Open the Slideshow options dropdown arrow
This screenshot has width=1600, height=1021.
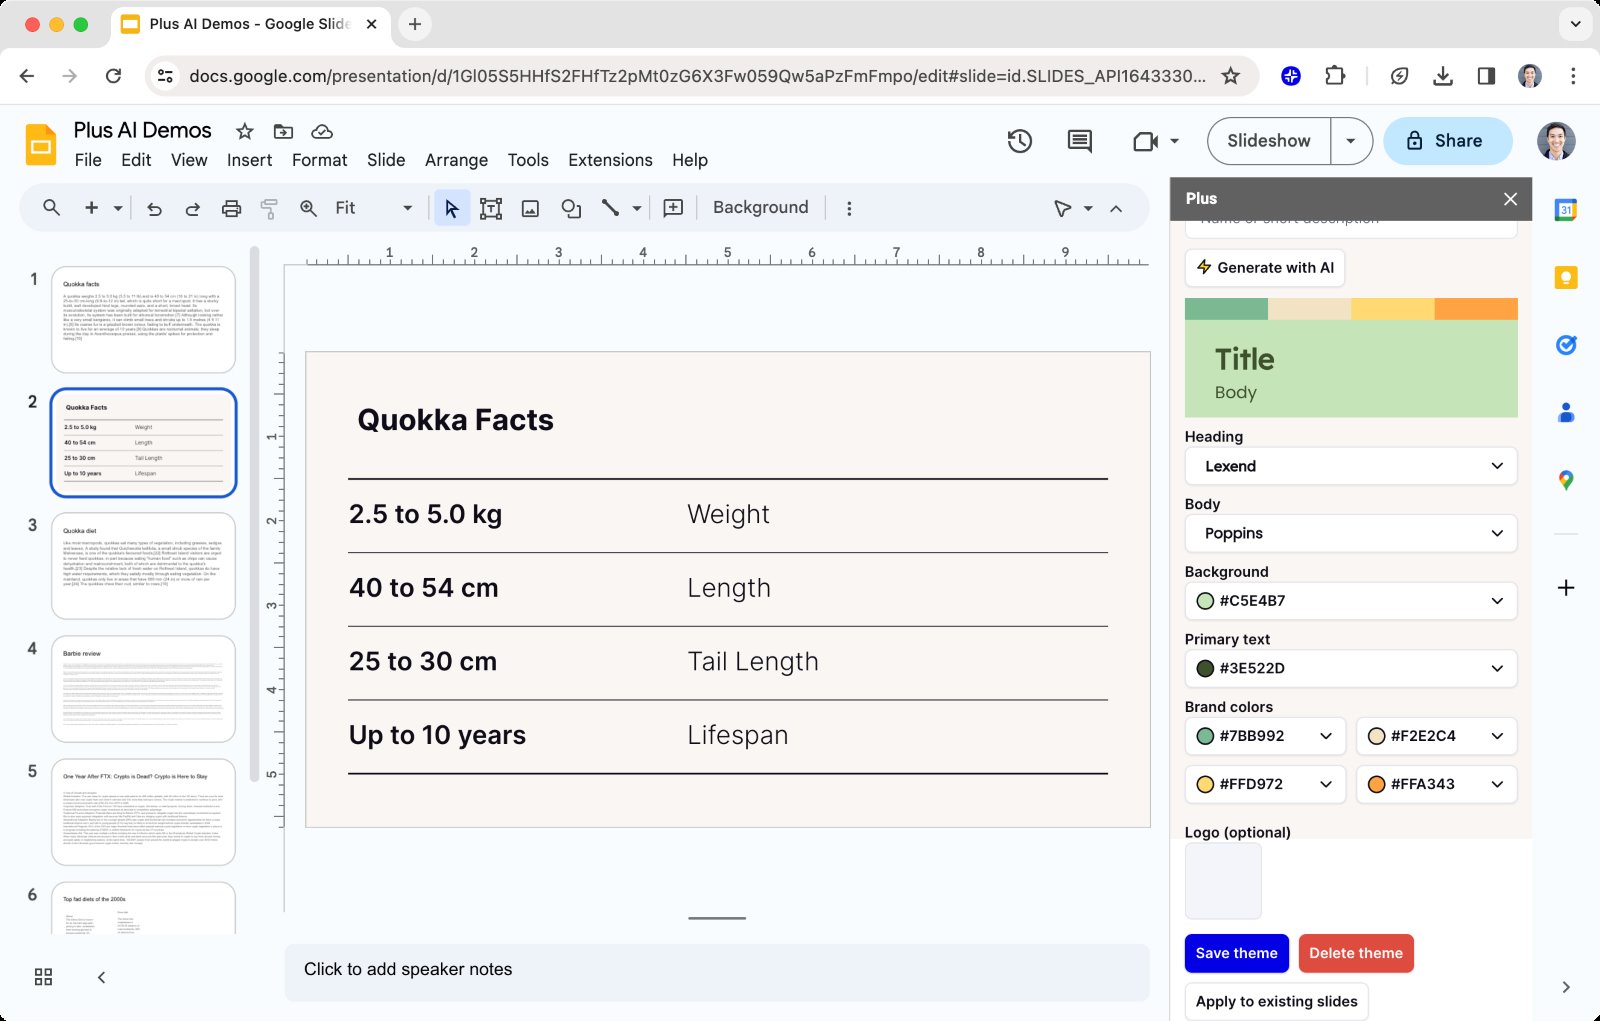(1351, 141)
